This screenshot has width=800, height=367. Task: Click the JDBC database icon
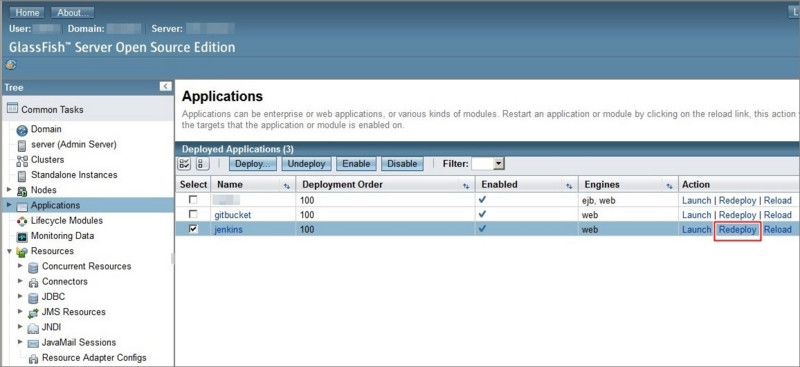33,298
